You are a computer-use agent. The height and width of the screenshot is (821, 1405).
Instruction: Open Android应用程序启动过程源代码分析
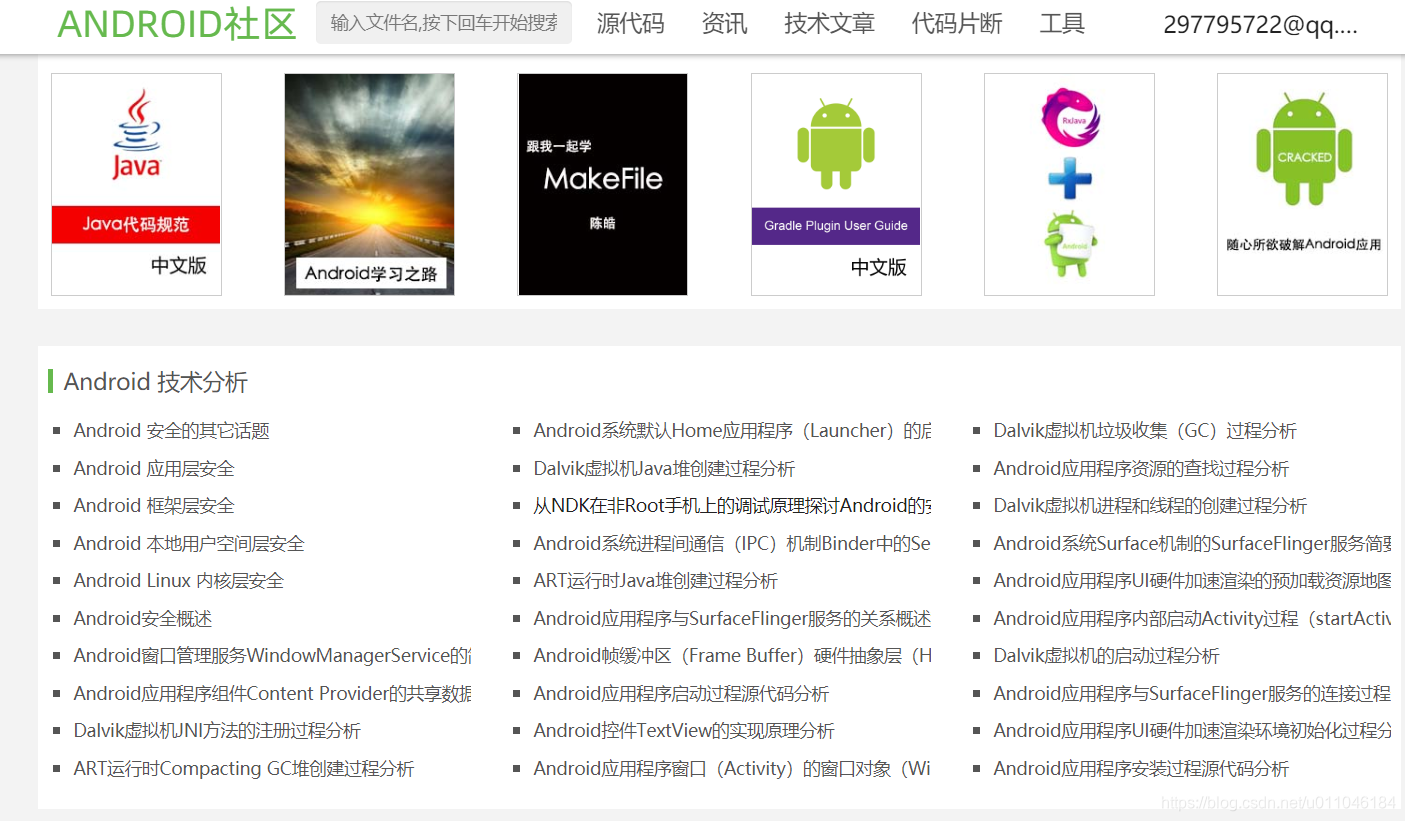click(x=681, y=694)
